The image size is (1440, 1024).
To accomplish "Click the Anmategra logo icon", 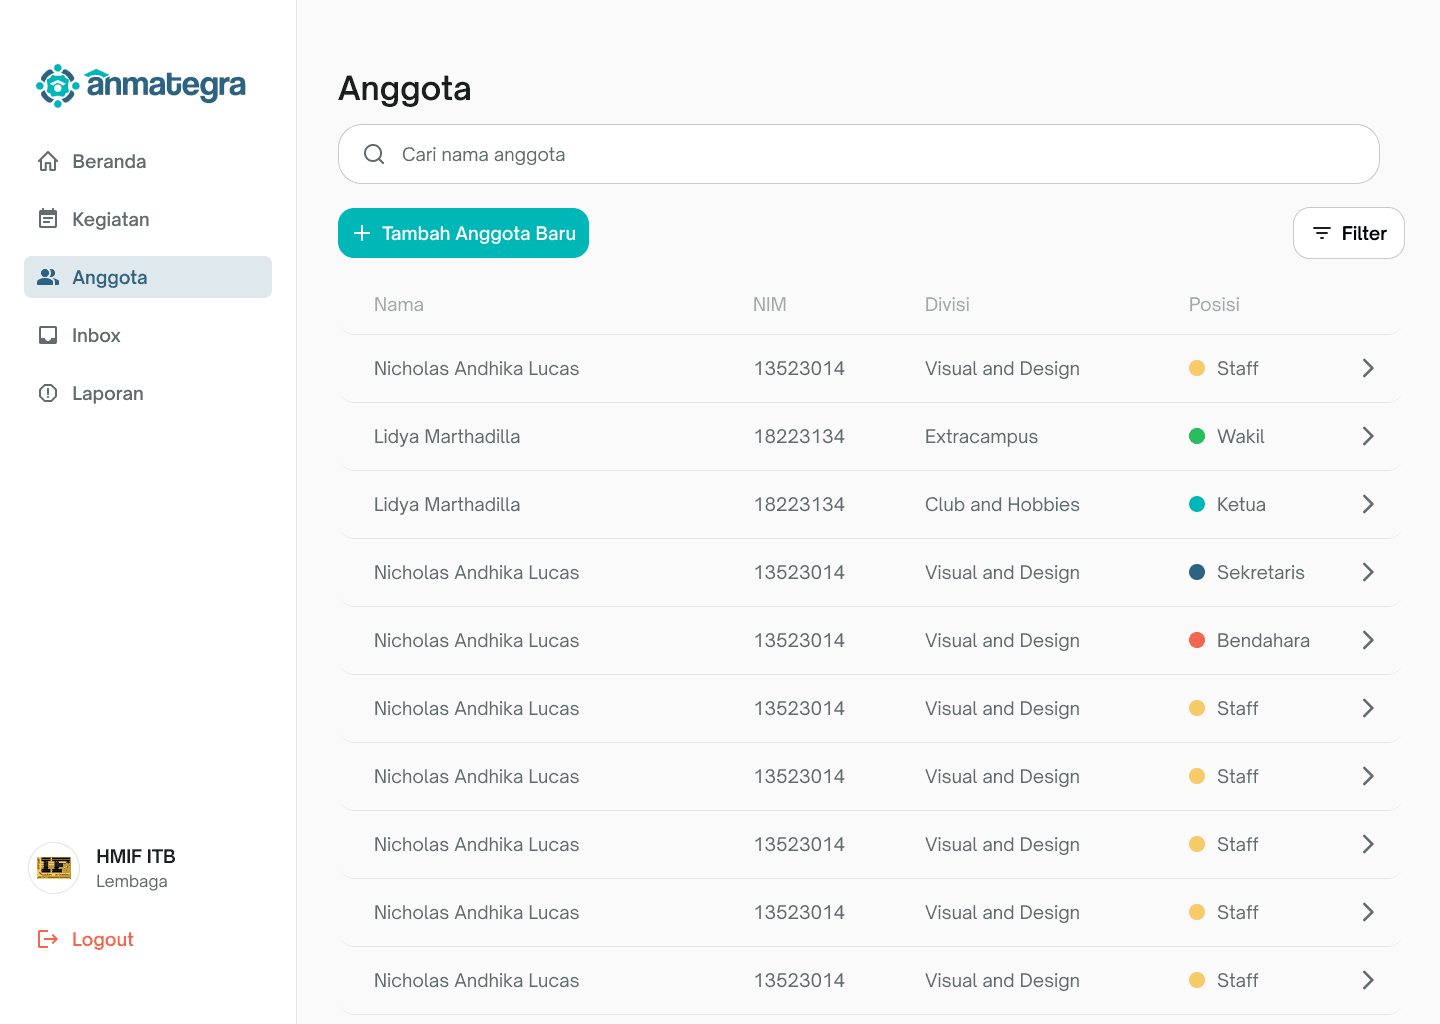I will tap(57, 87).
